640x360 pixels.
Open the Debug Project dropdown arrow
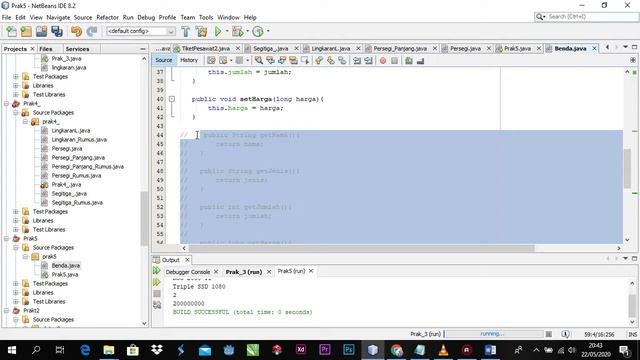pos(247,31)
